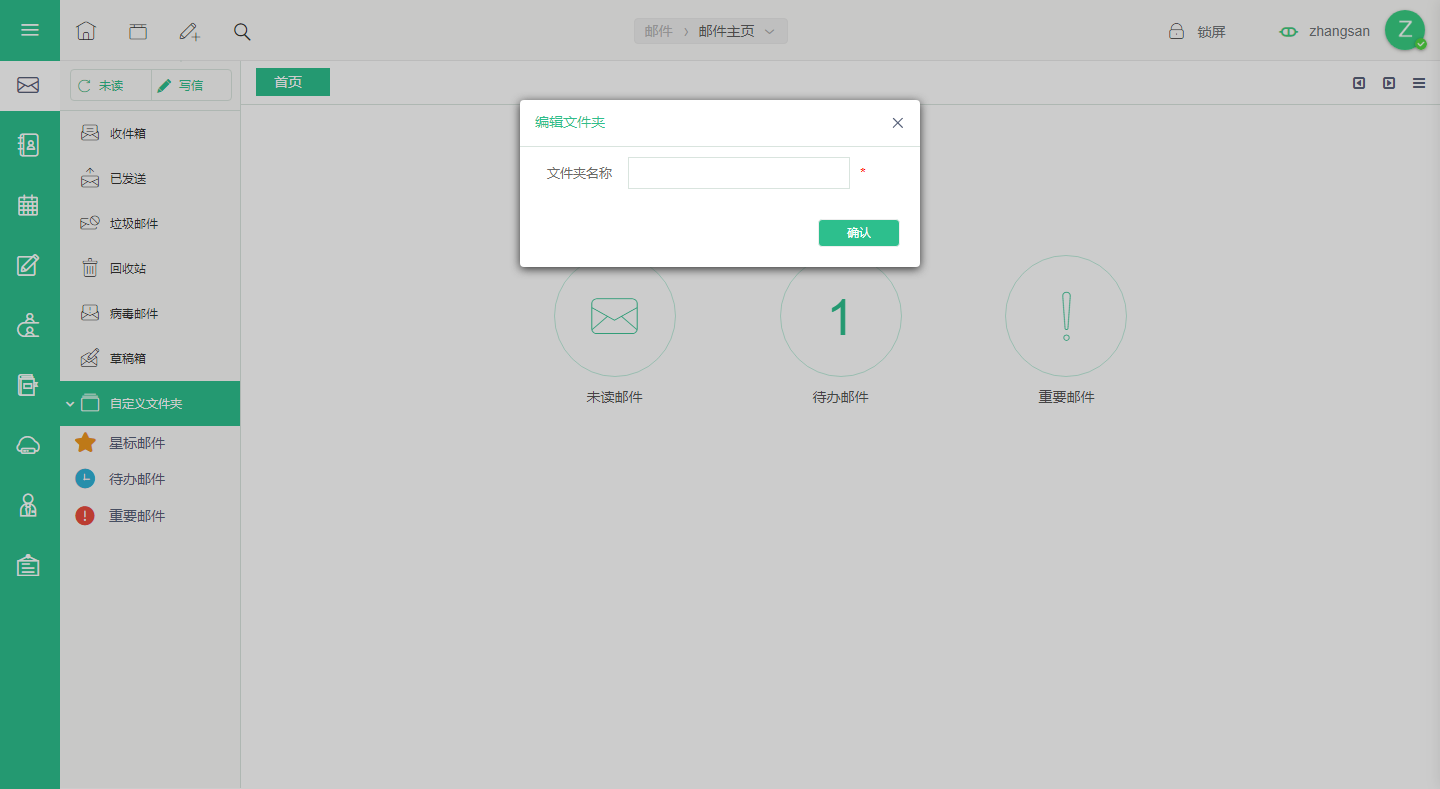Close the edit folder dialog
This screenshot has height=789, width=1440.
click(897, 123)
